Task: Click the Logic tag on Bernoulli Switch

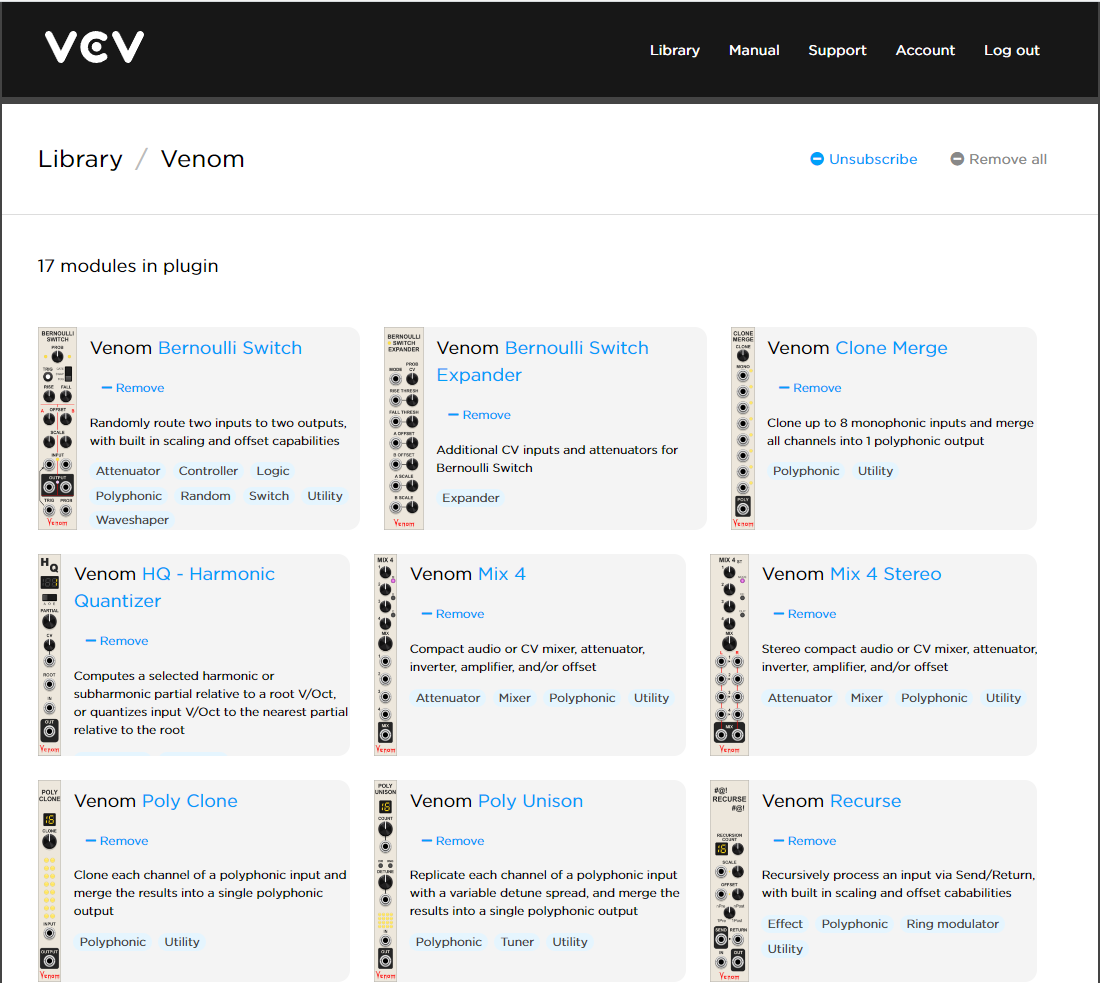Action: click(x=272, y=471)
